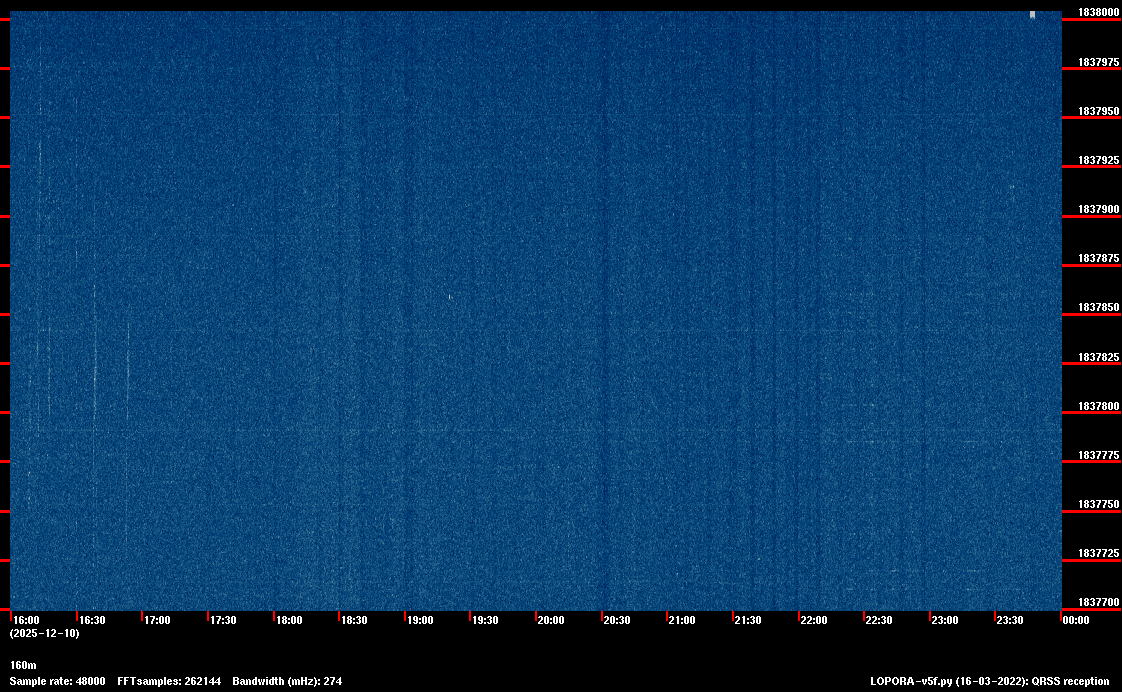Click frequency label 1837700

tap(1098, 603)
